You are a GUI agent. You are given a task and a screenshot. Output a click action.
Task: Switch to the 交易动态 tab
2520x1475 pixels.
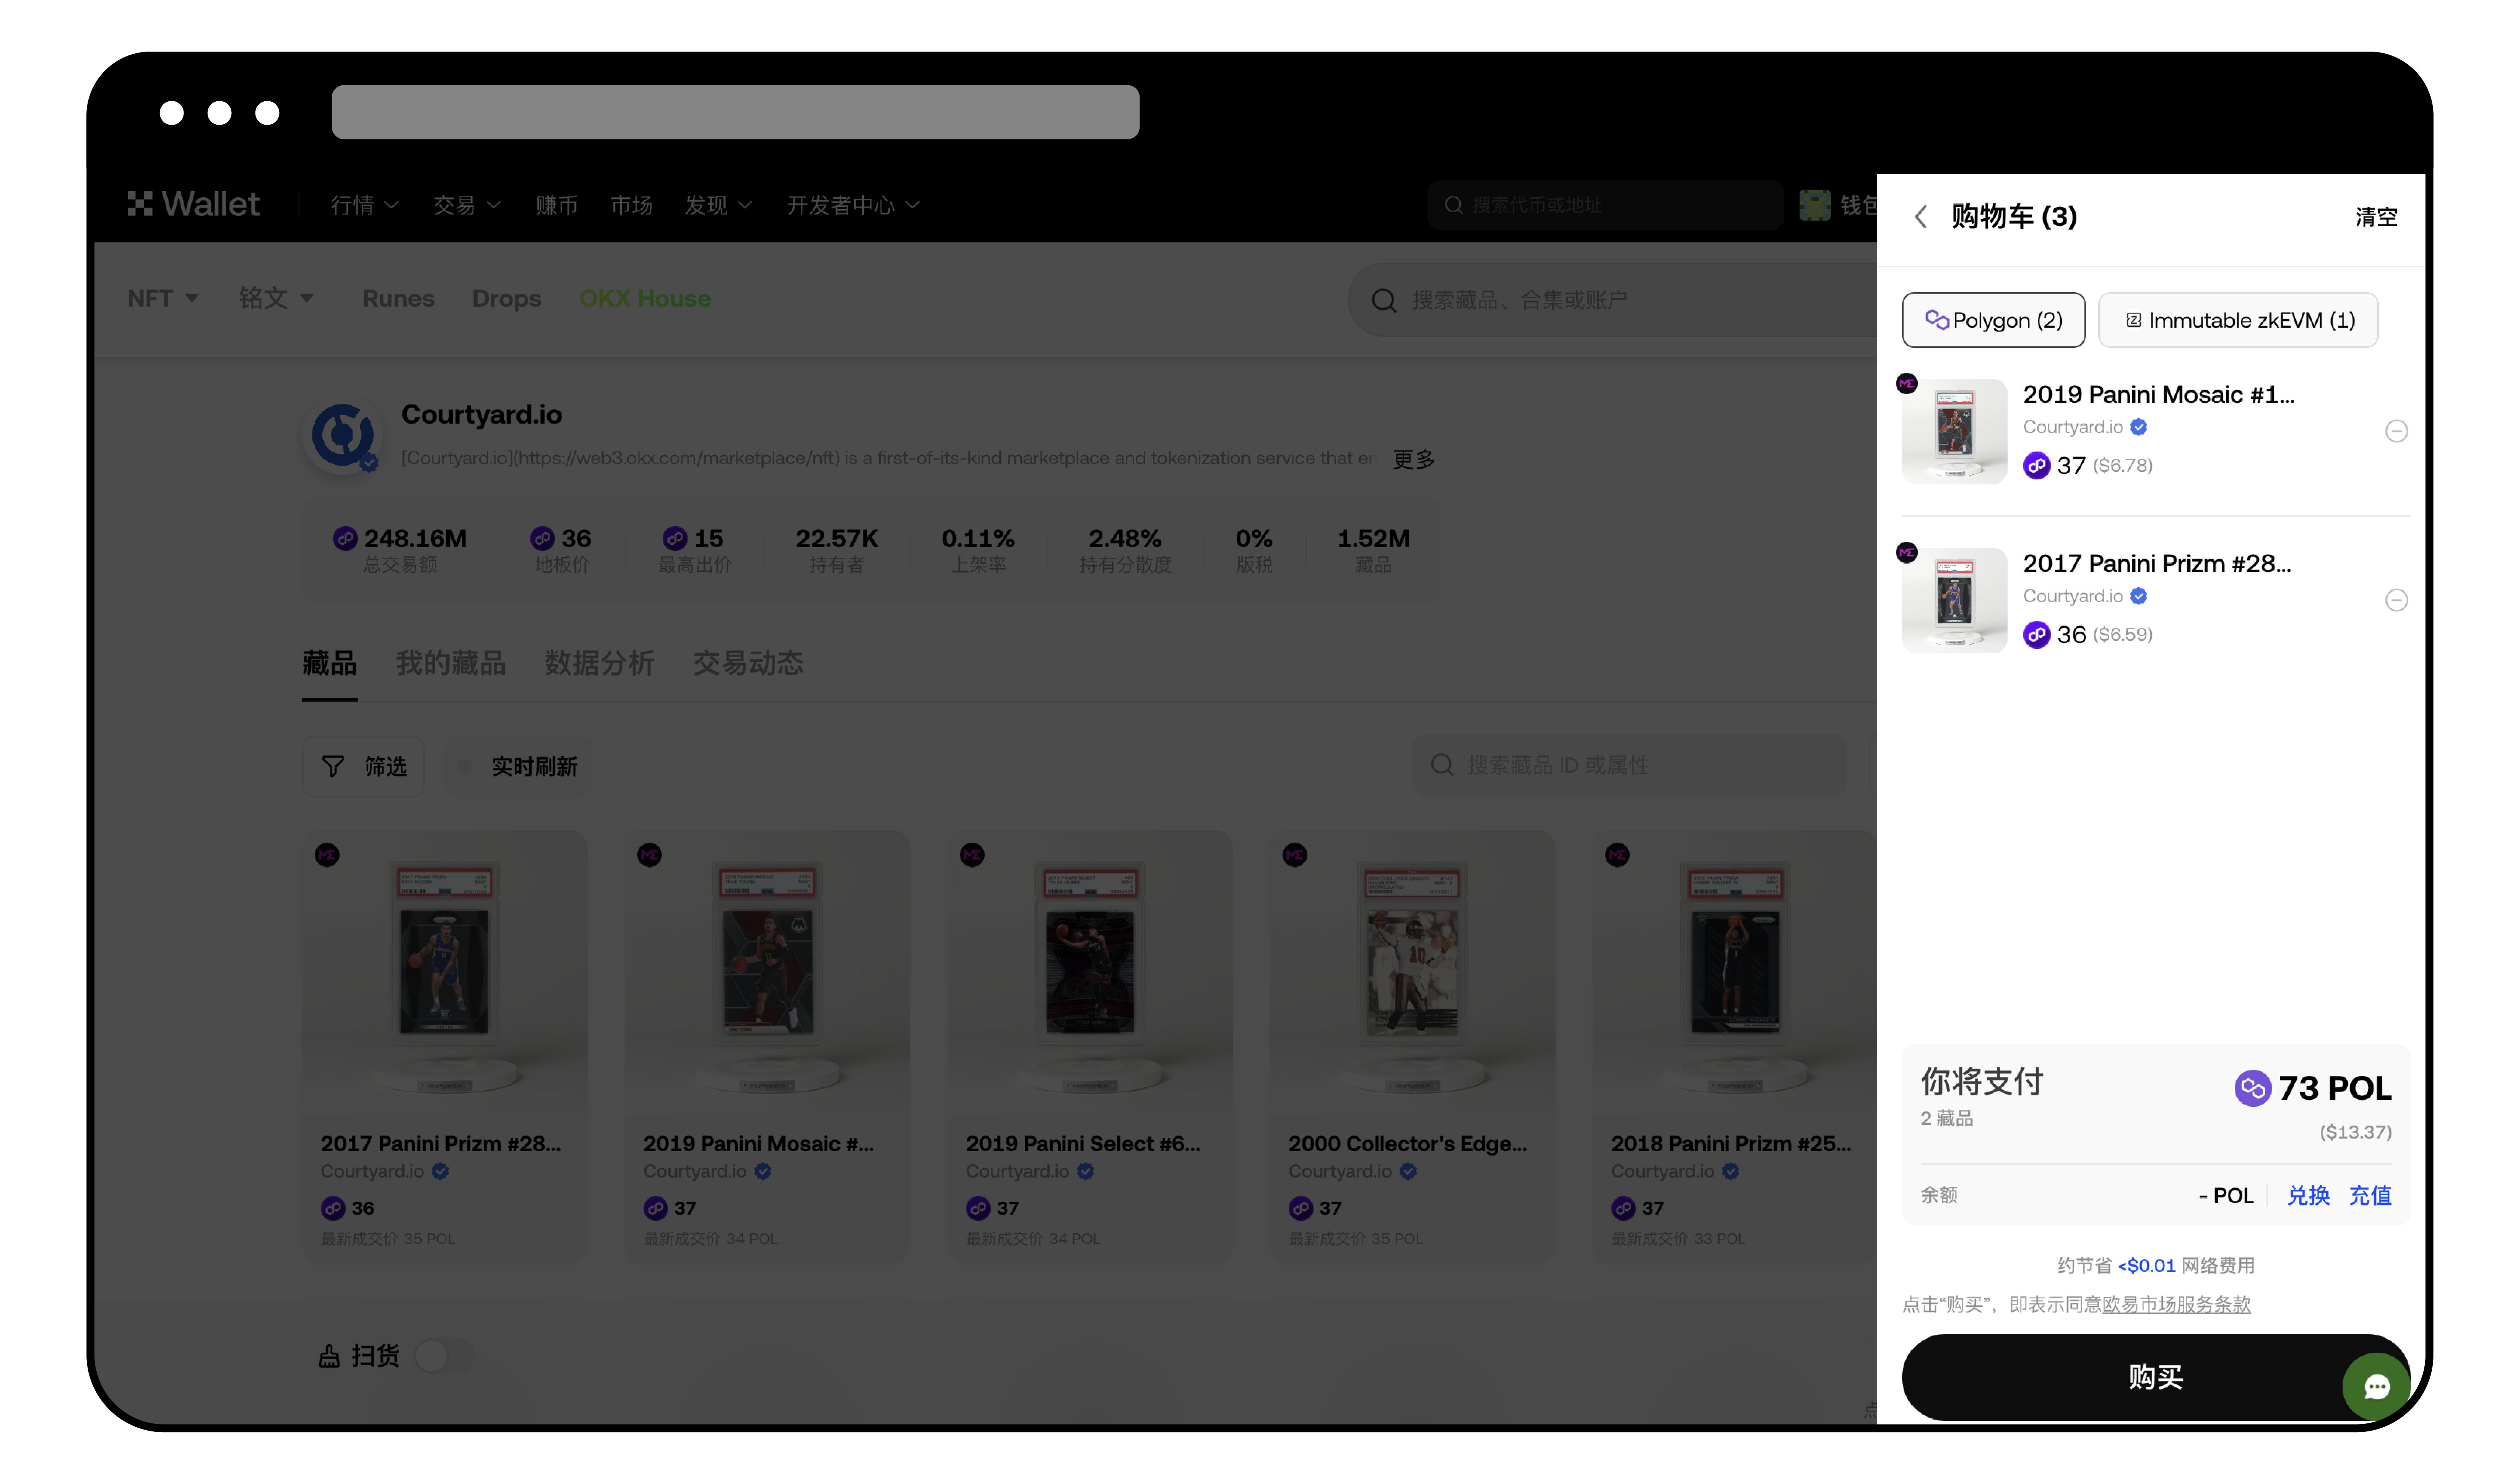(748, 663)
